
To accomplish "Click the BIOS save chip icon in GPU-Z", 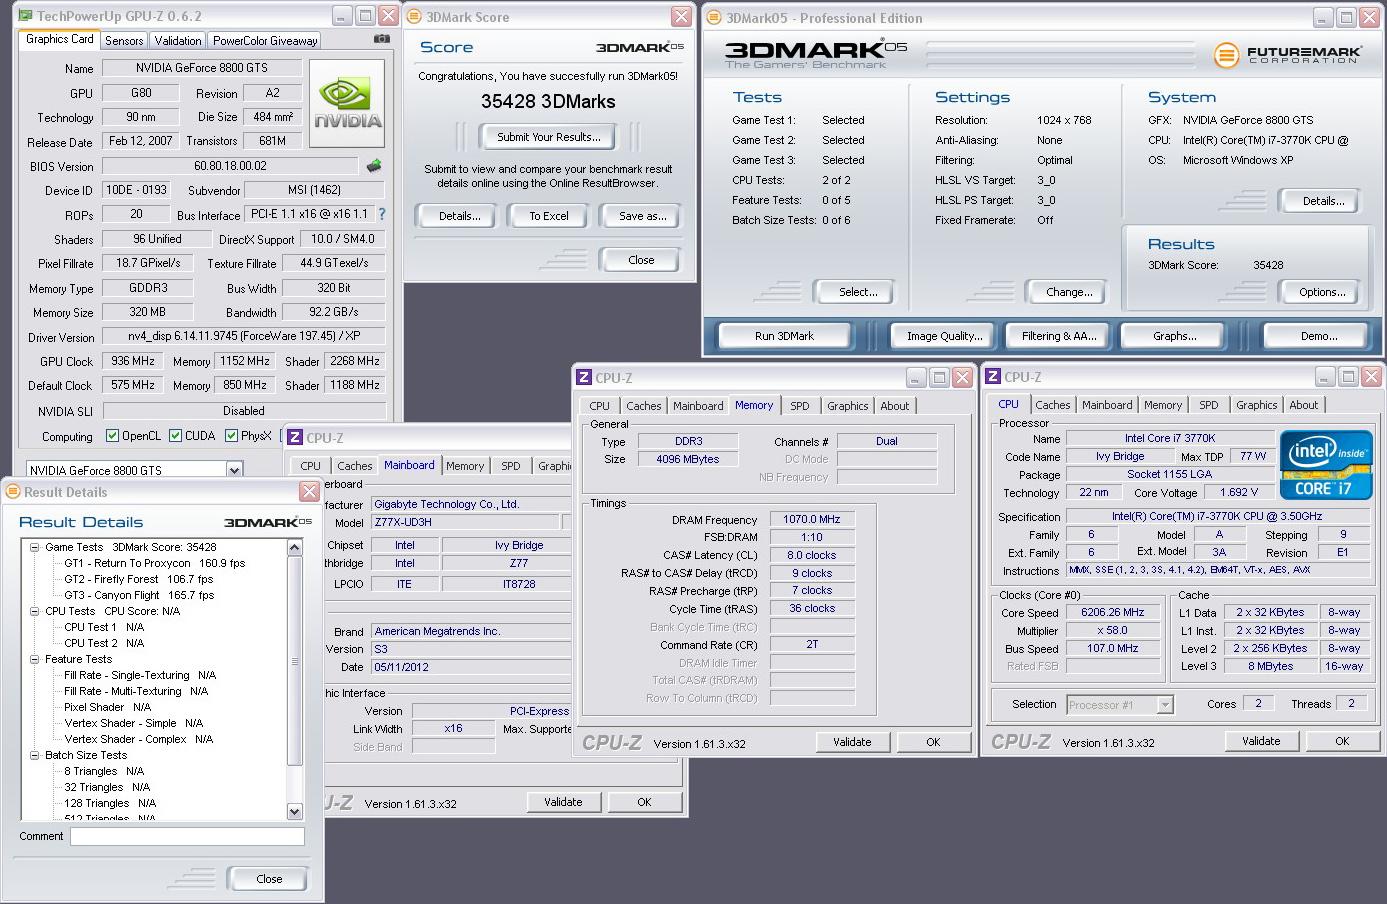I will [x=374, y=166].
